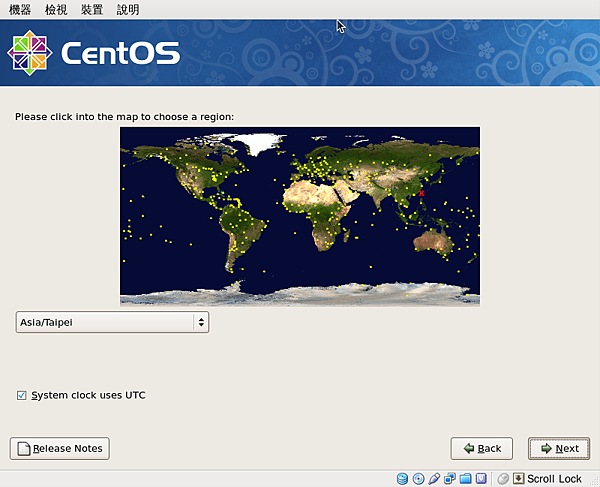Click the window resize grip at corner
Viewport: 600px width, 487px height.
(595, 482)
